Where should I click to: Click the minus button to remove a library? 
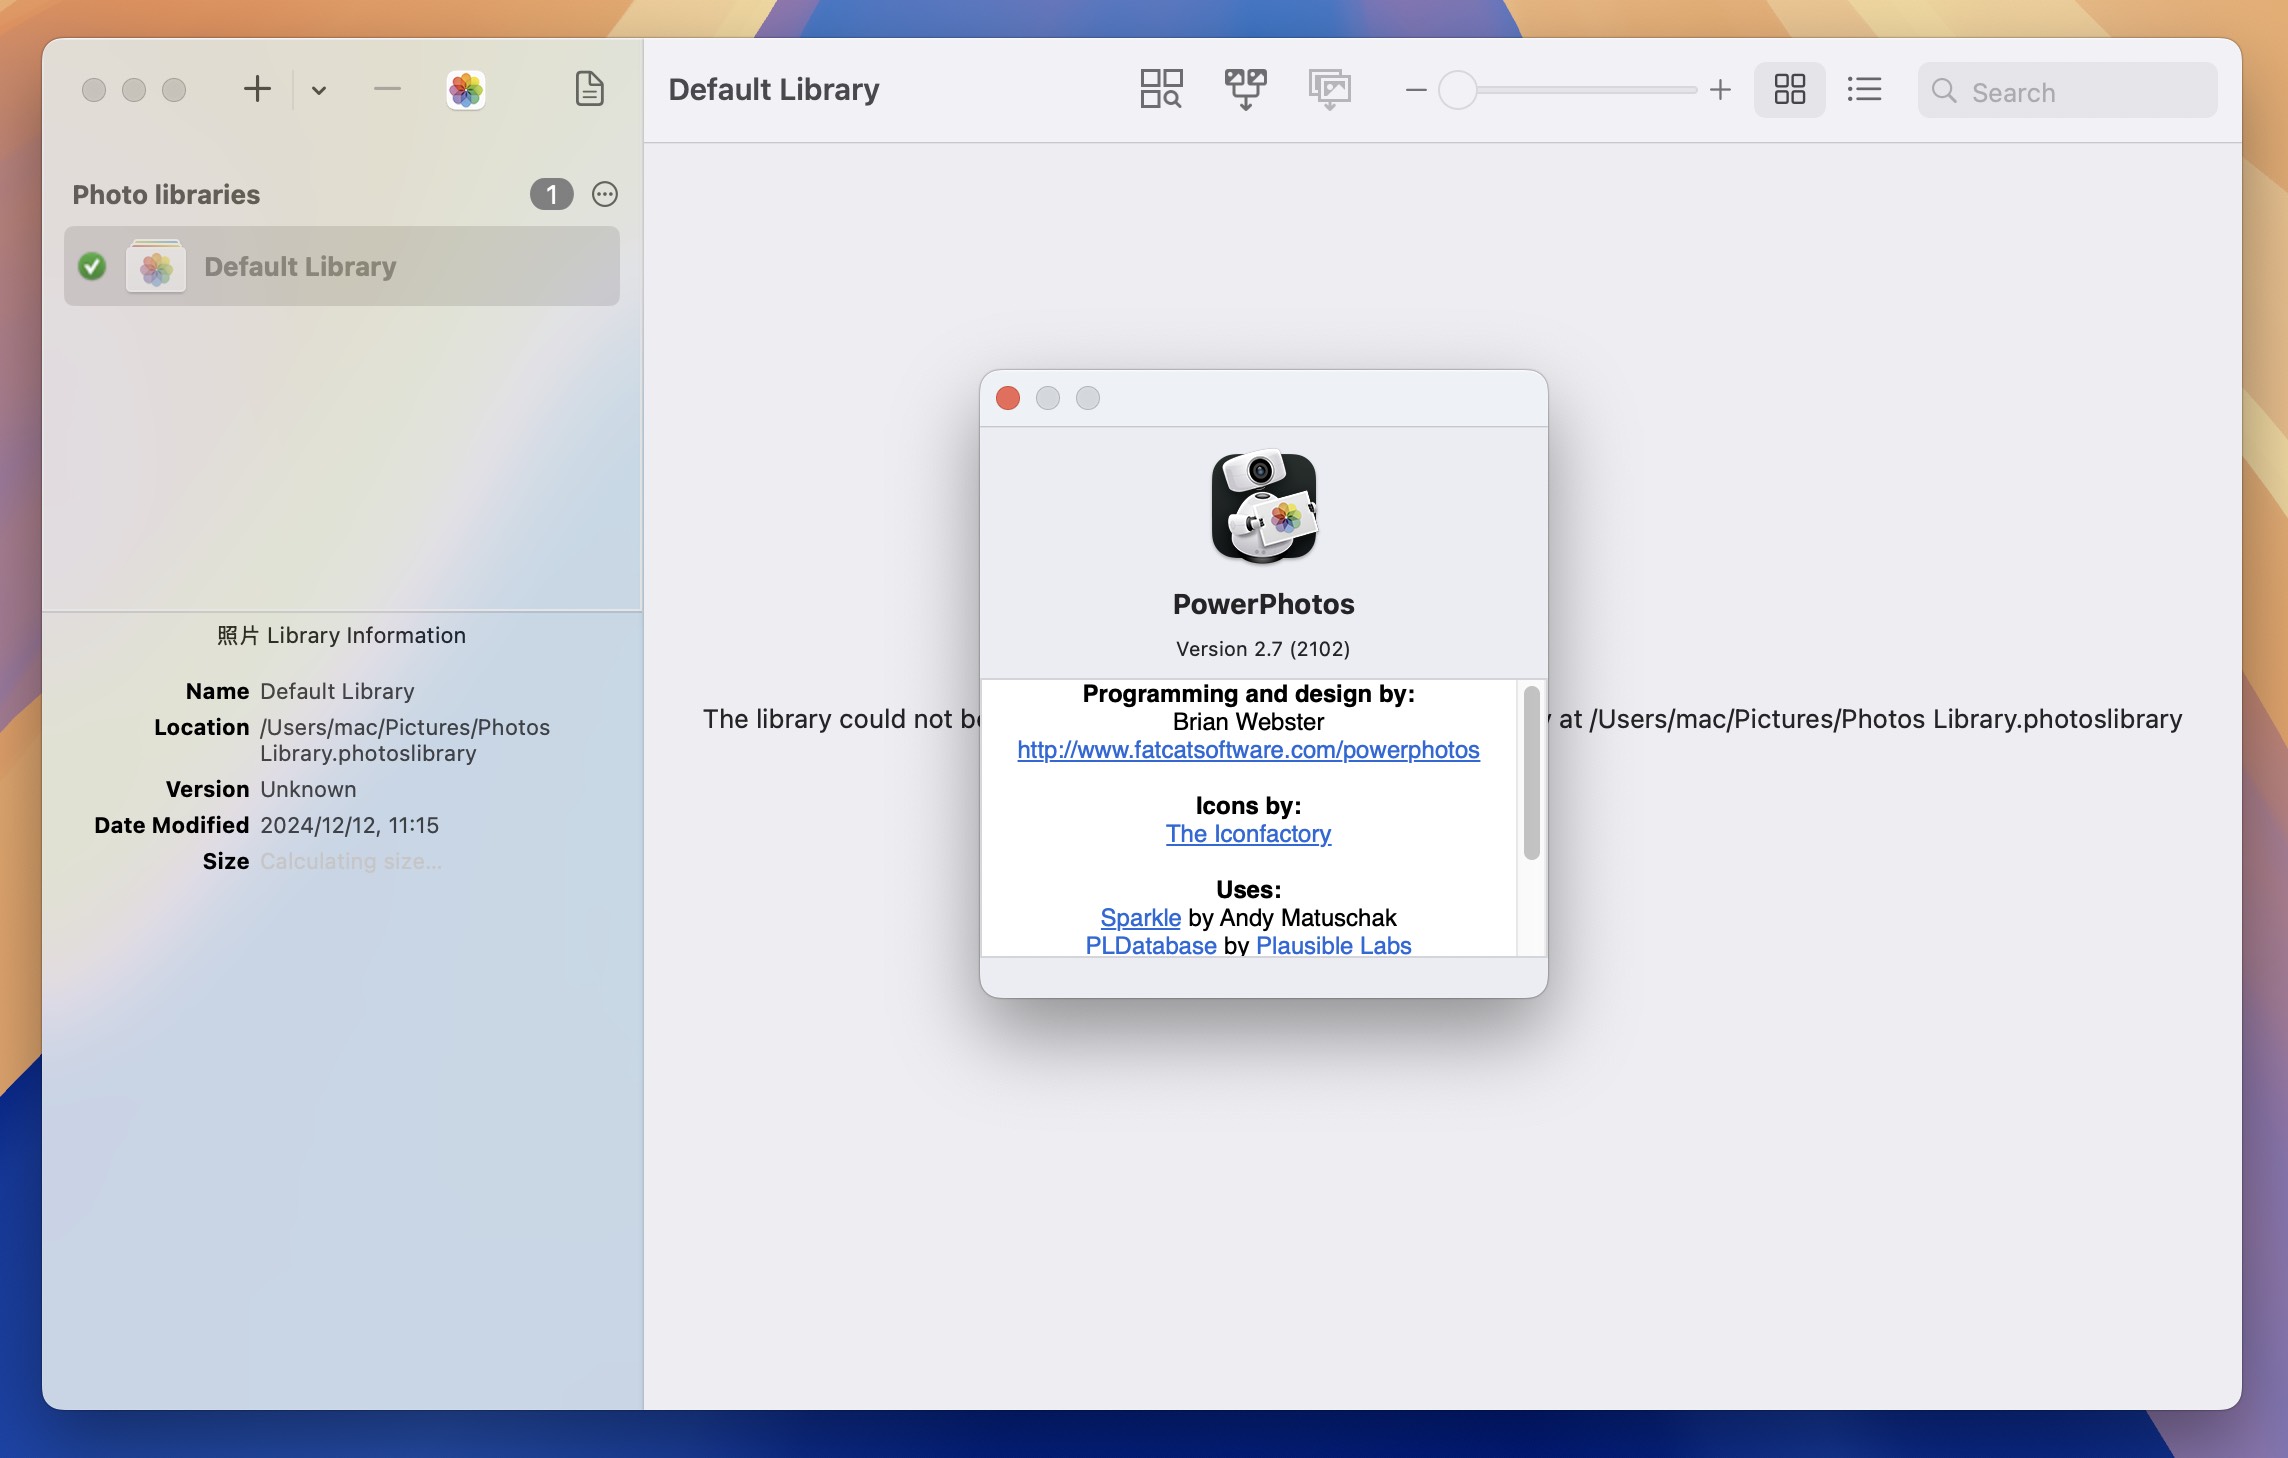(387, 90)
